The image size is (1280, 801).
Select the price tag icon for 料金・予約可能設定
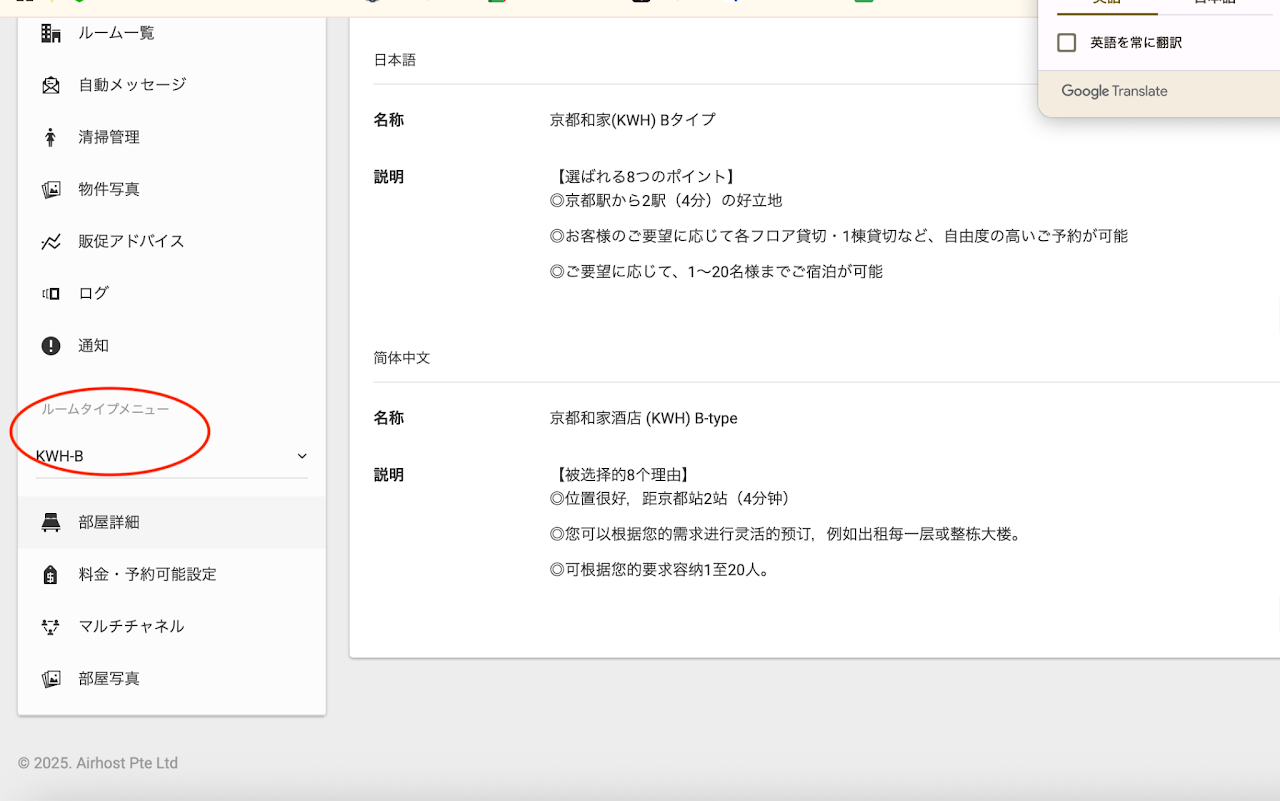pyautogui.click(x=51, y=574)
